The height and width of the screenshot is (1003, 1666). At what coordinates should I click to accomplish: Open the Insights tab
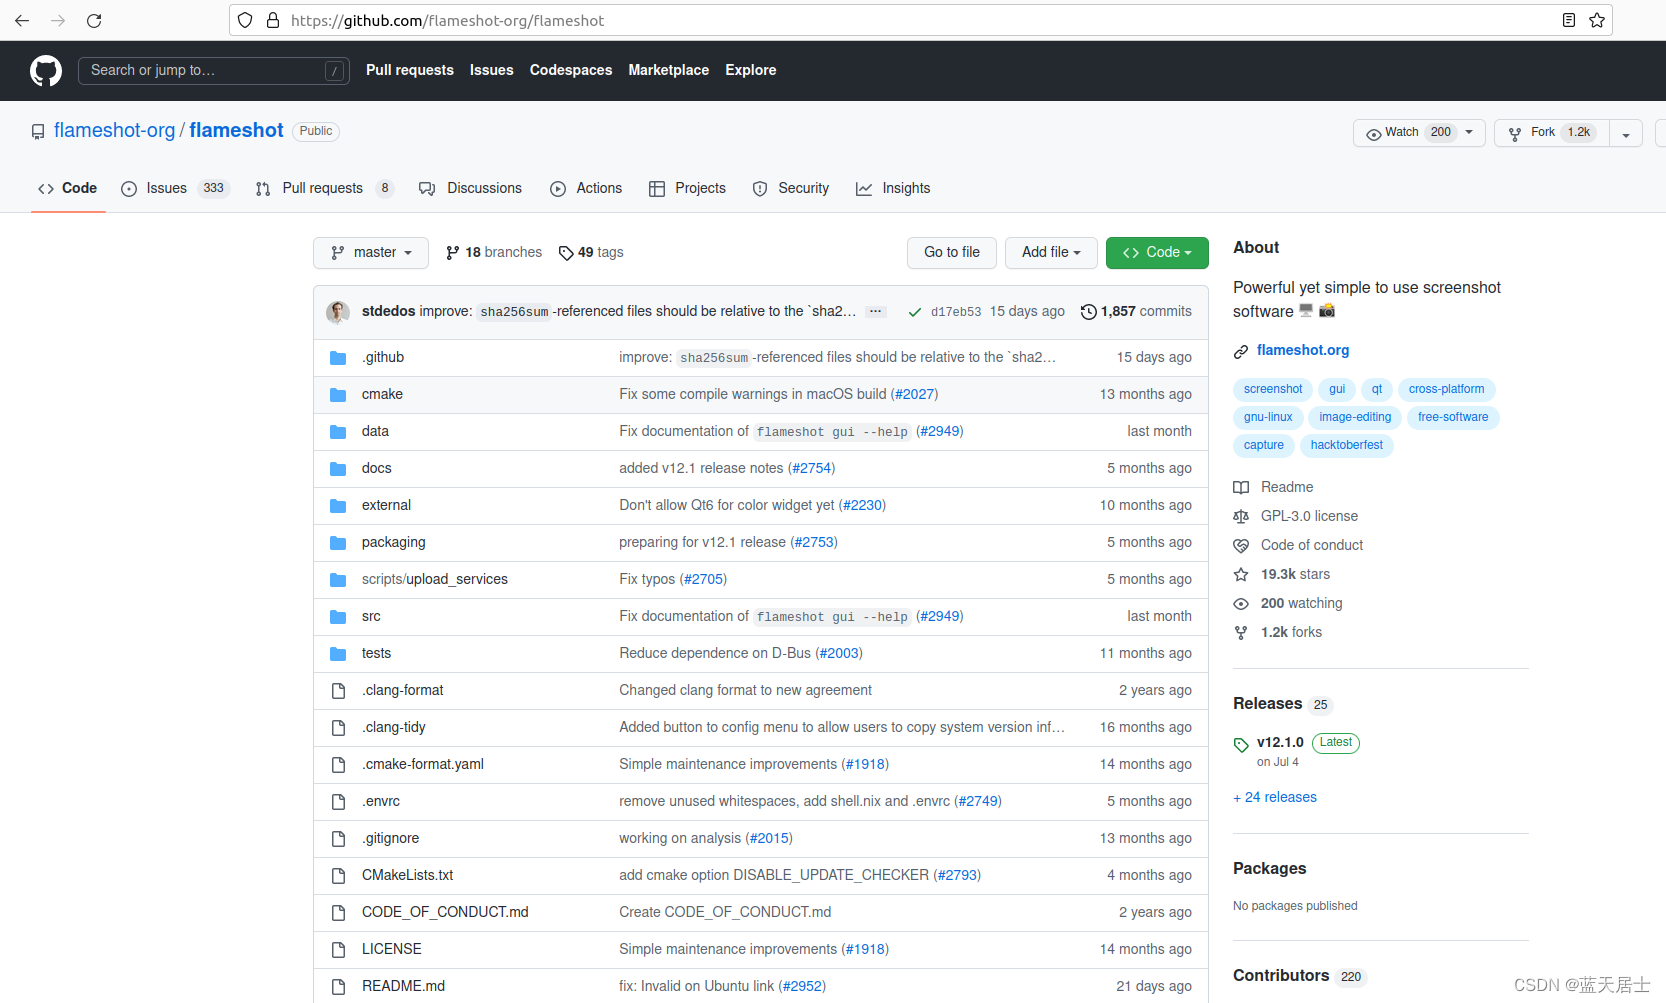coord(893,188)
